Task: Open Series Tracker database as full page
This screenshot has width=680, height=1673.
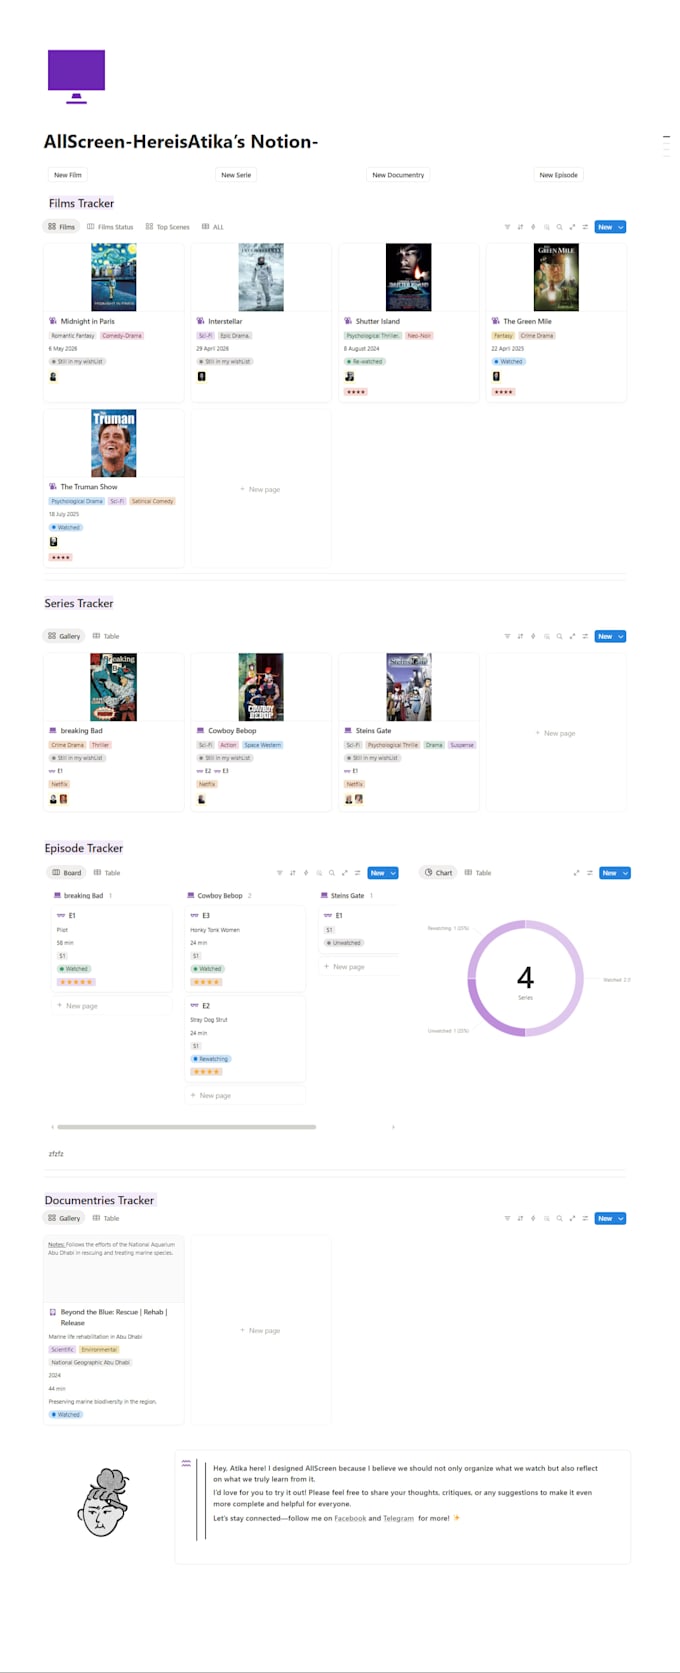Action: click(572, 636)
